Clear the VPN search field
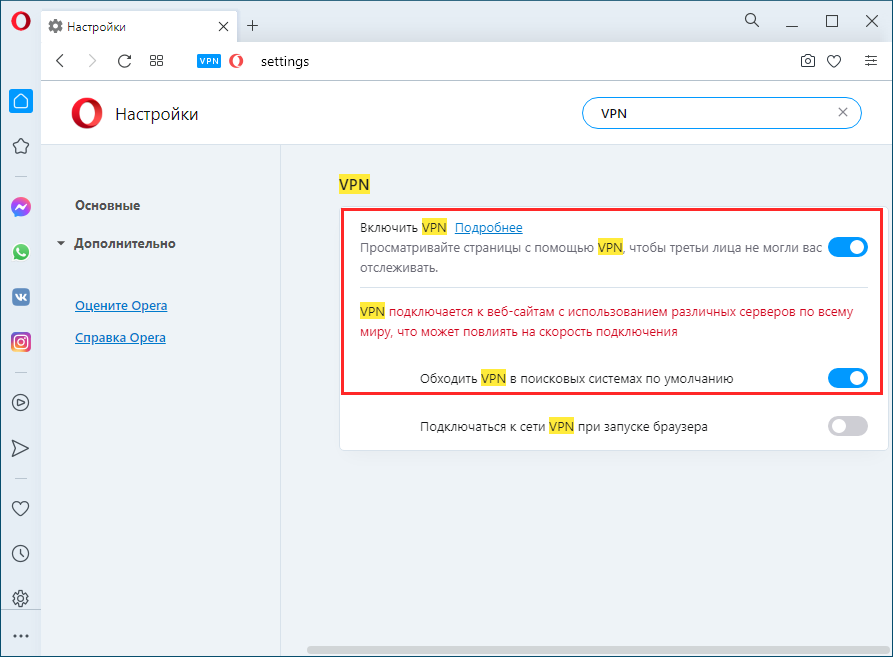Viewport: 893px width, 657px height. tap(843, 113)
